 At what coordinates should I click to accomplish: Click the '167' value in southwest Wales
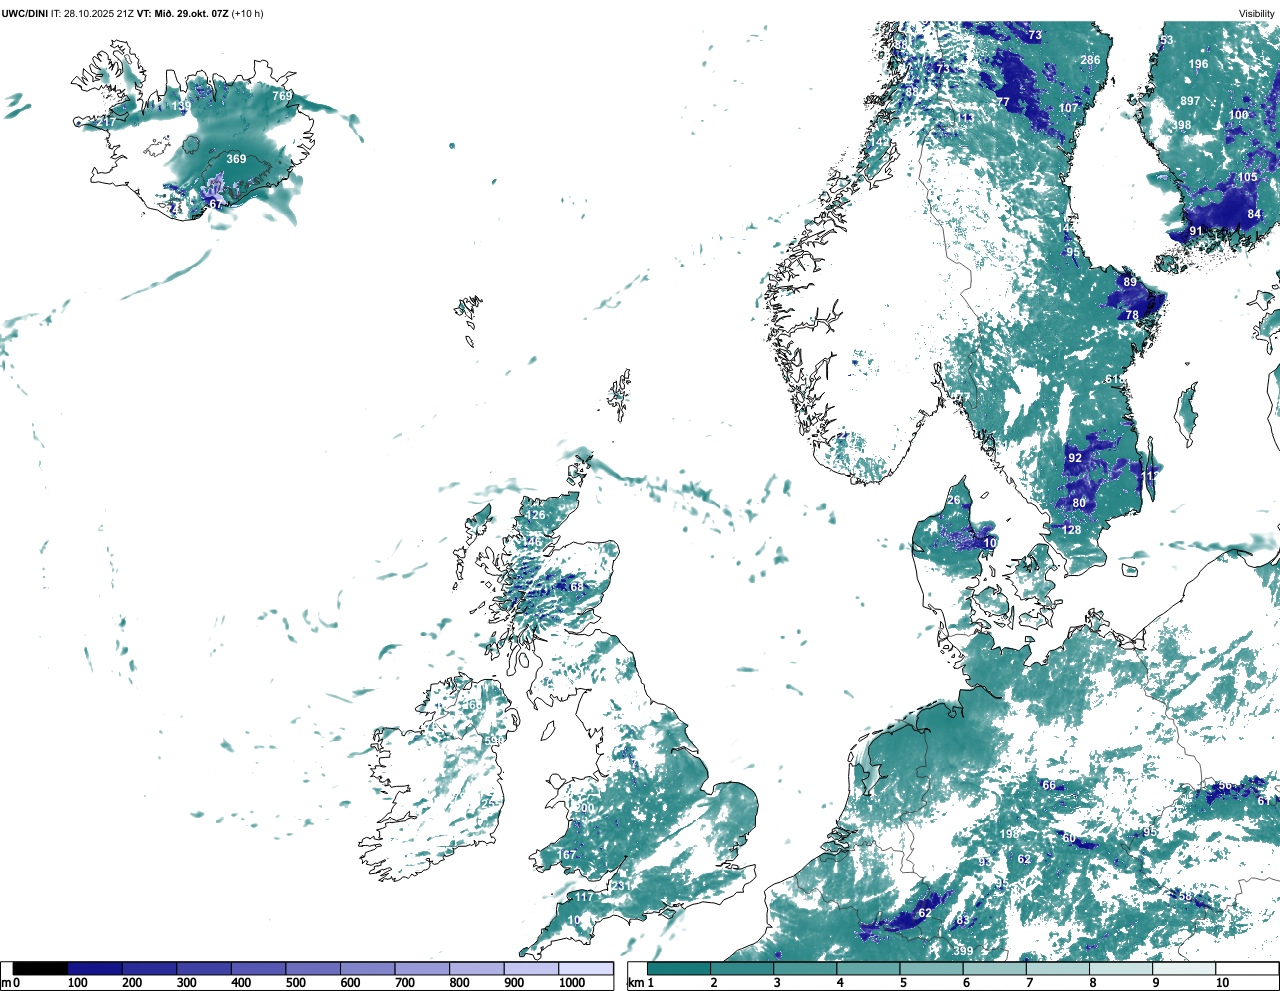(x=567, y=855)
